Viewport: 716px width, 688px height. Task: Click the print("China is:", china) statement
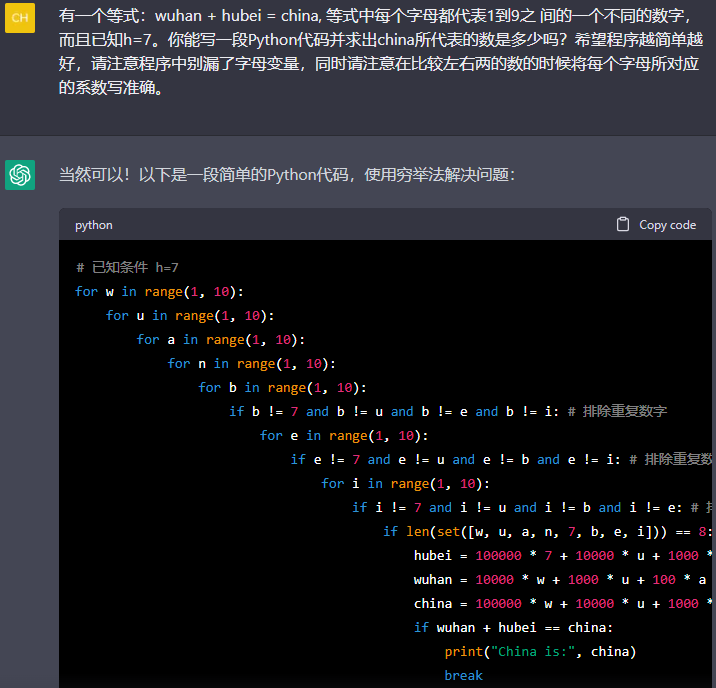pos(540,651)
